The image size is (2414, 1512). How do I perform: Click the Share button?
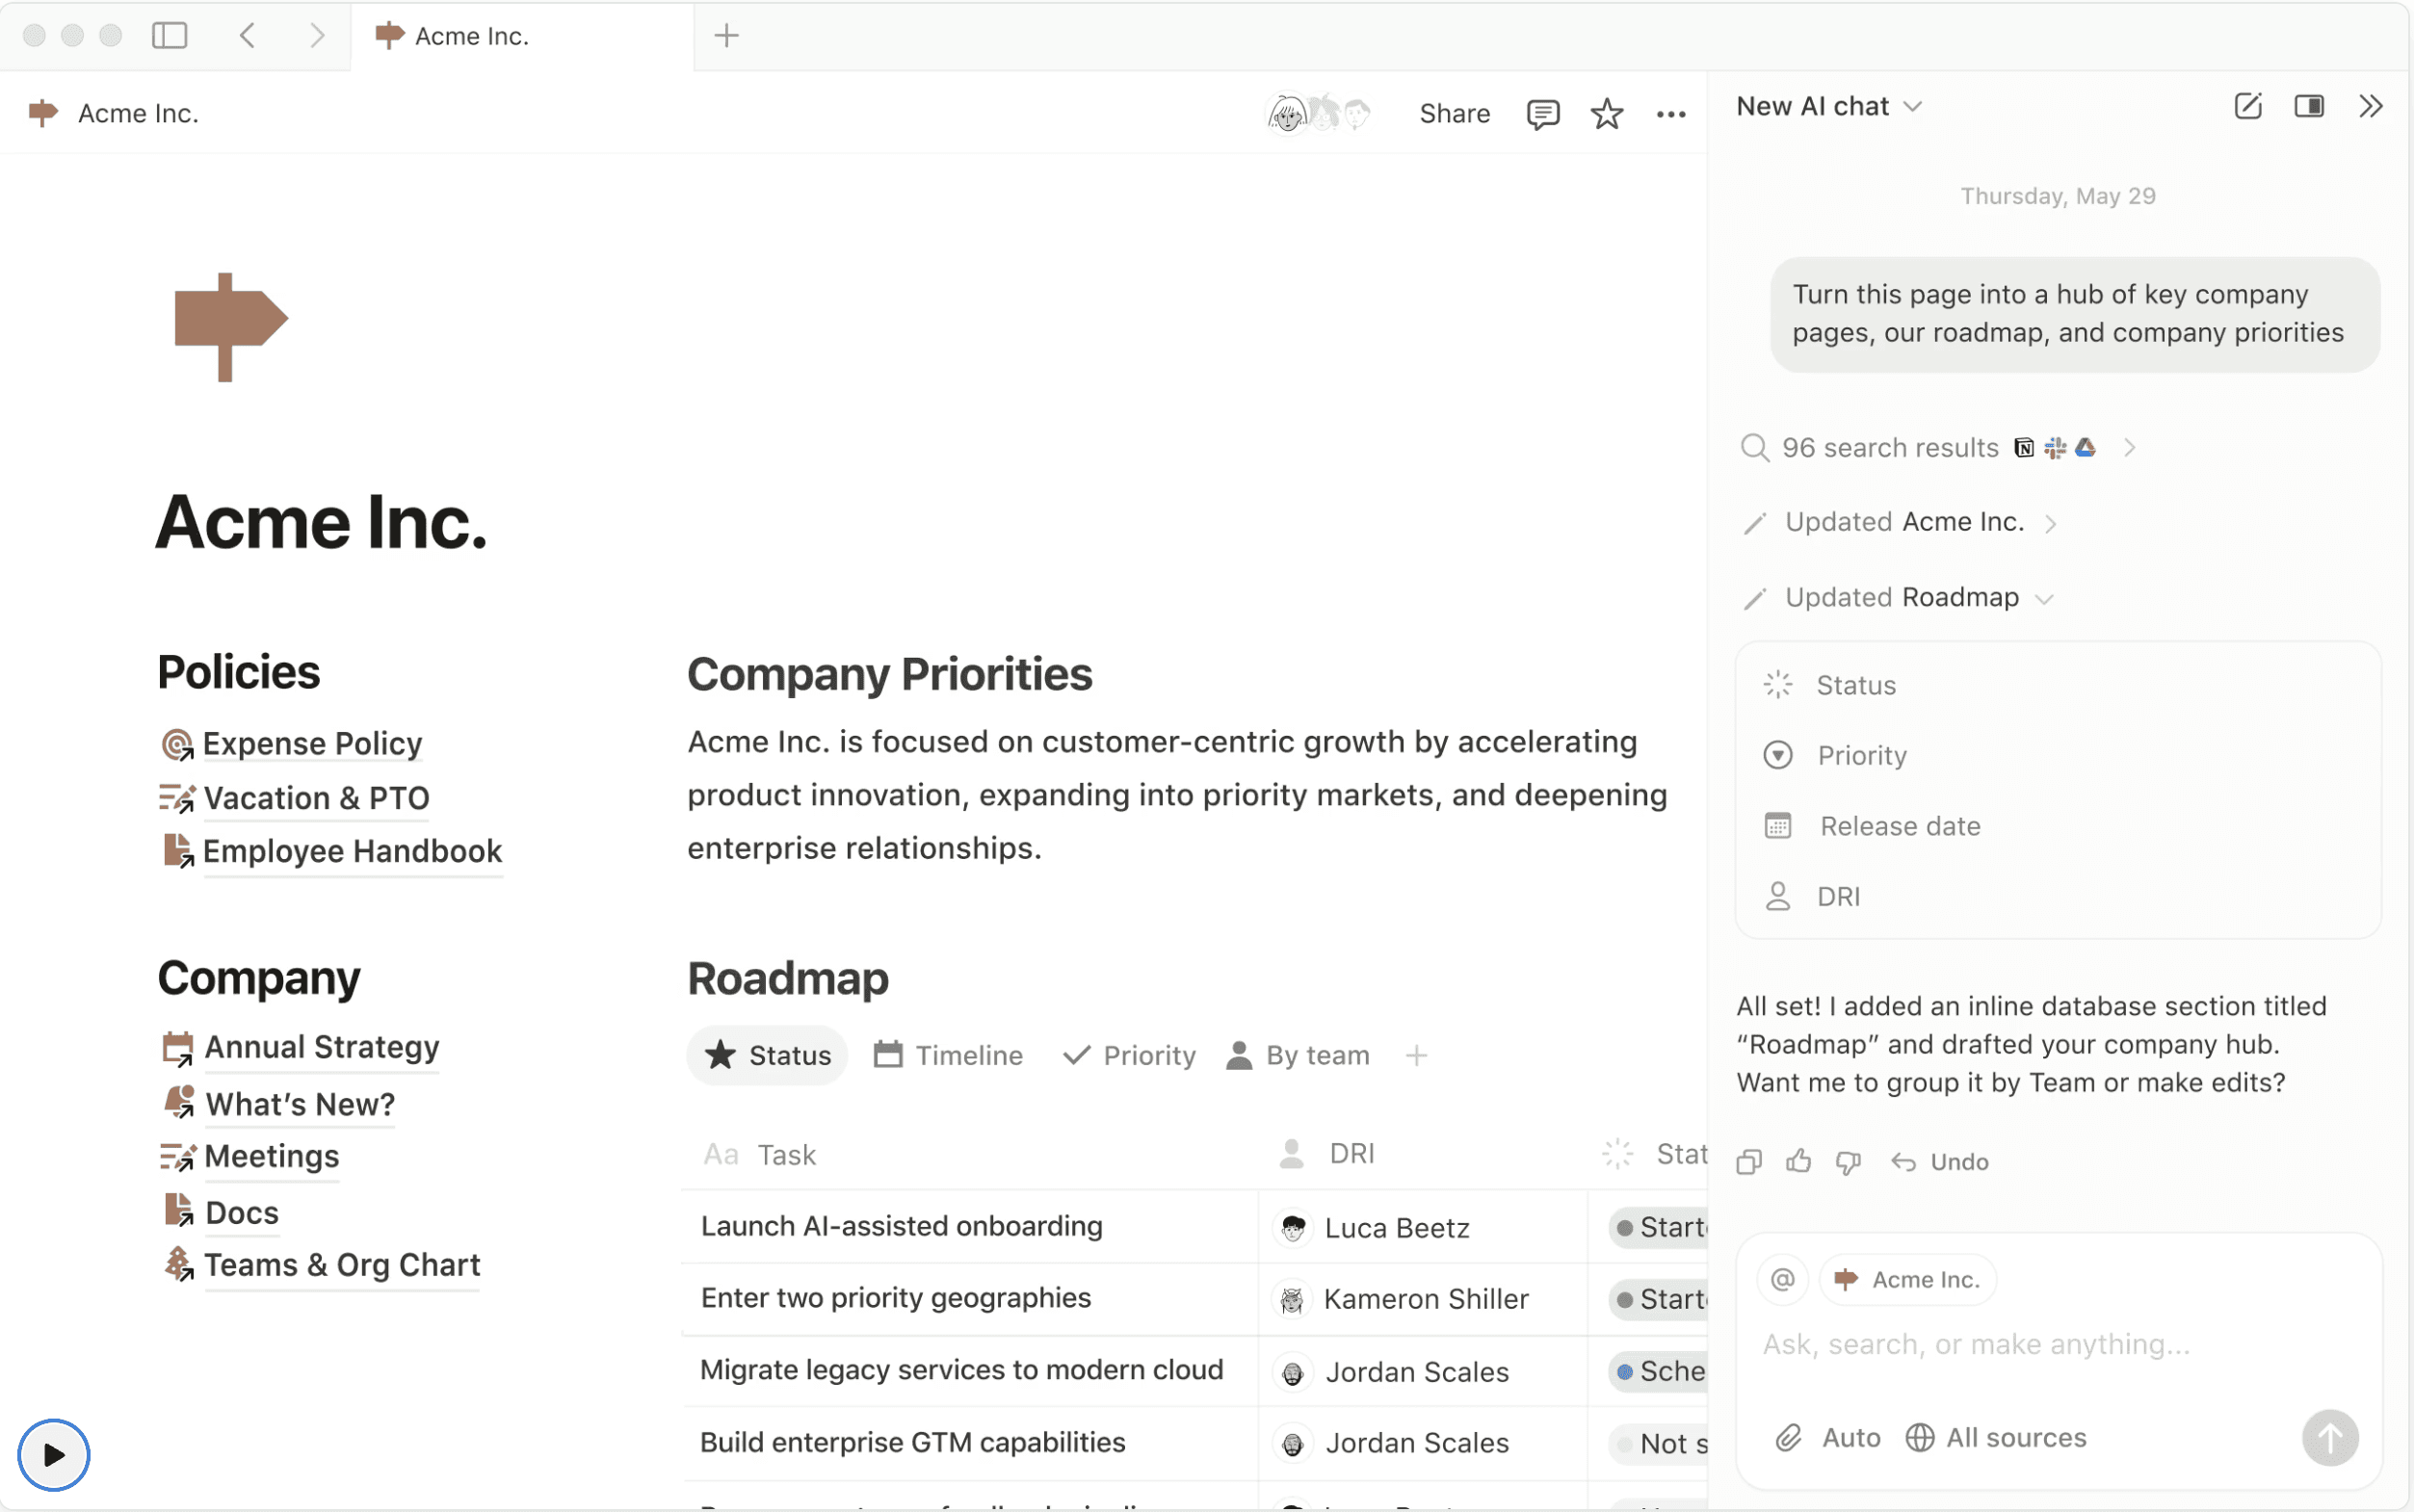tap(1454, 113)
